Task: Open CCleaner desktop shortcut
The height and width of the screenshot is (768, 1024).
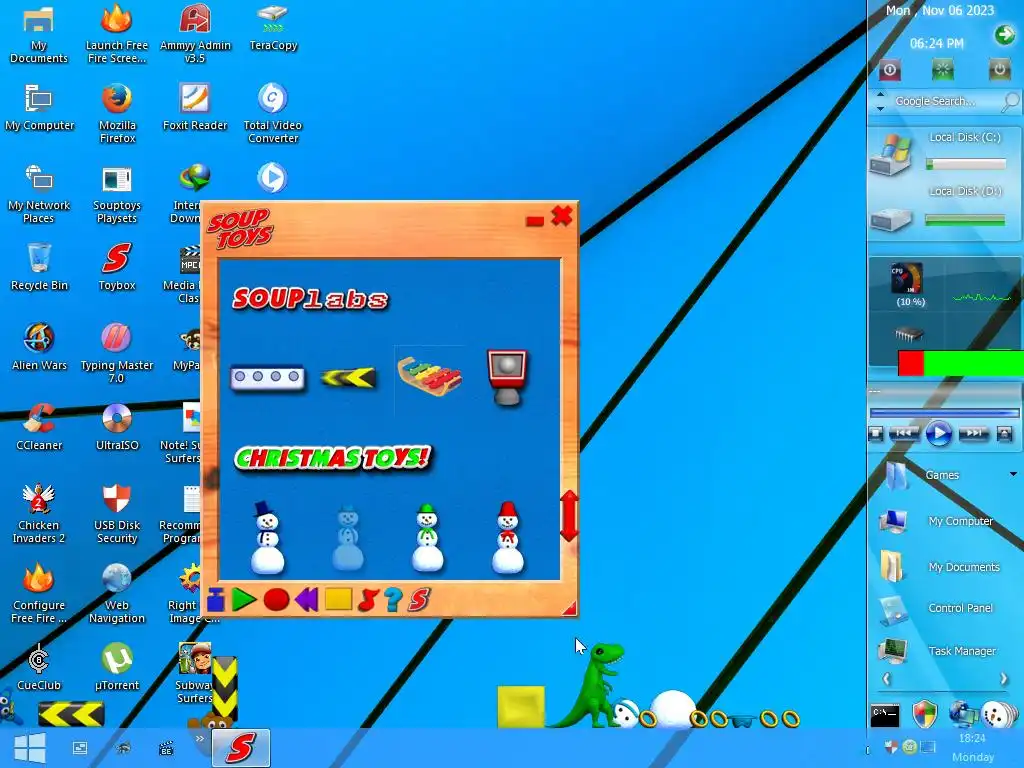Action: 39,427
